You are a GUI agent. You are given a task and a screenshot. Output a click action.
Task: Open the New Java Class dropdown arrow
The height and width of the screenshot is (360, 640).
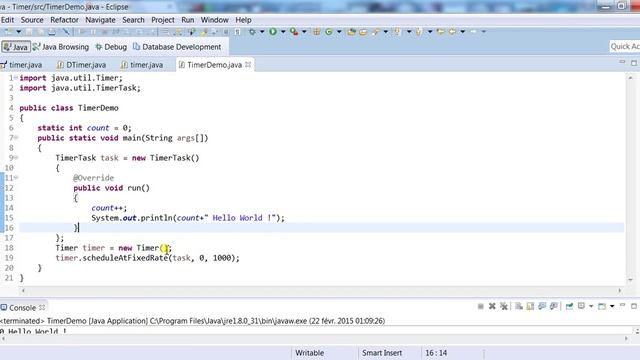click(339, 31)
